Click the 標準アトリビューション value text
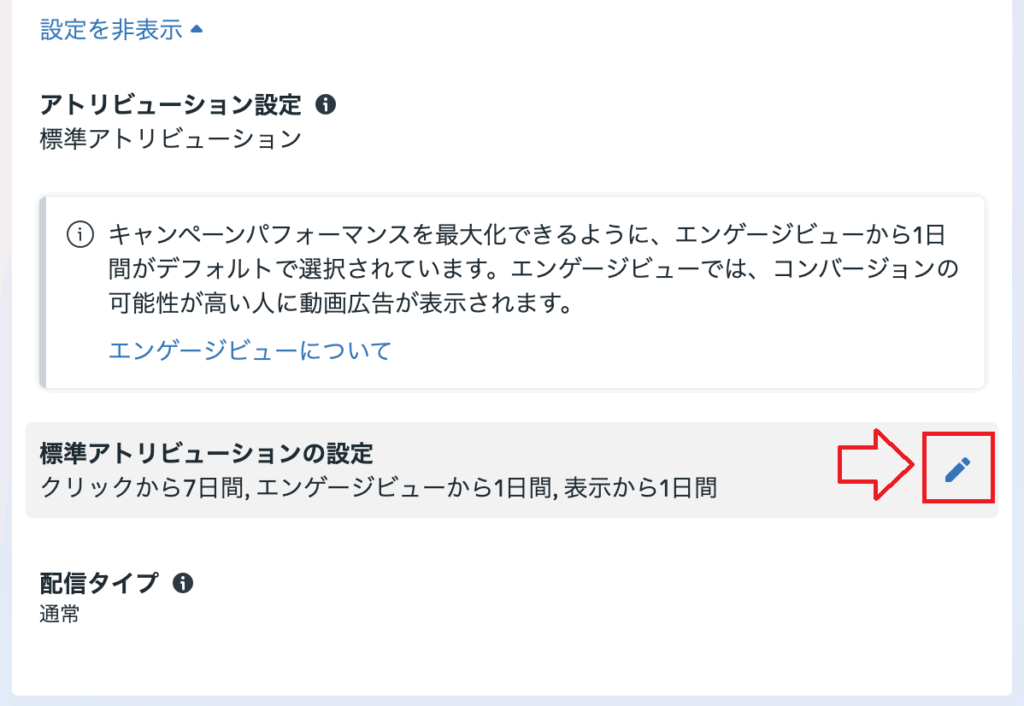The image size is (1024, 706). click(170, 139)
